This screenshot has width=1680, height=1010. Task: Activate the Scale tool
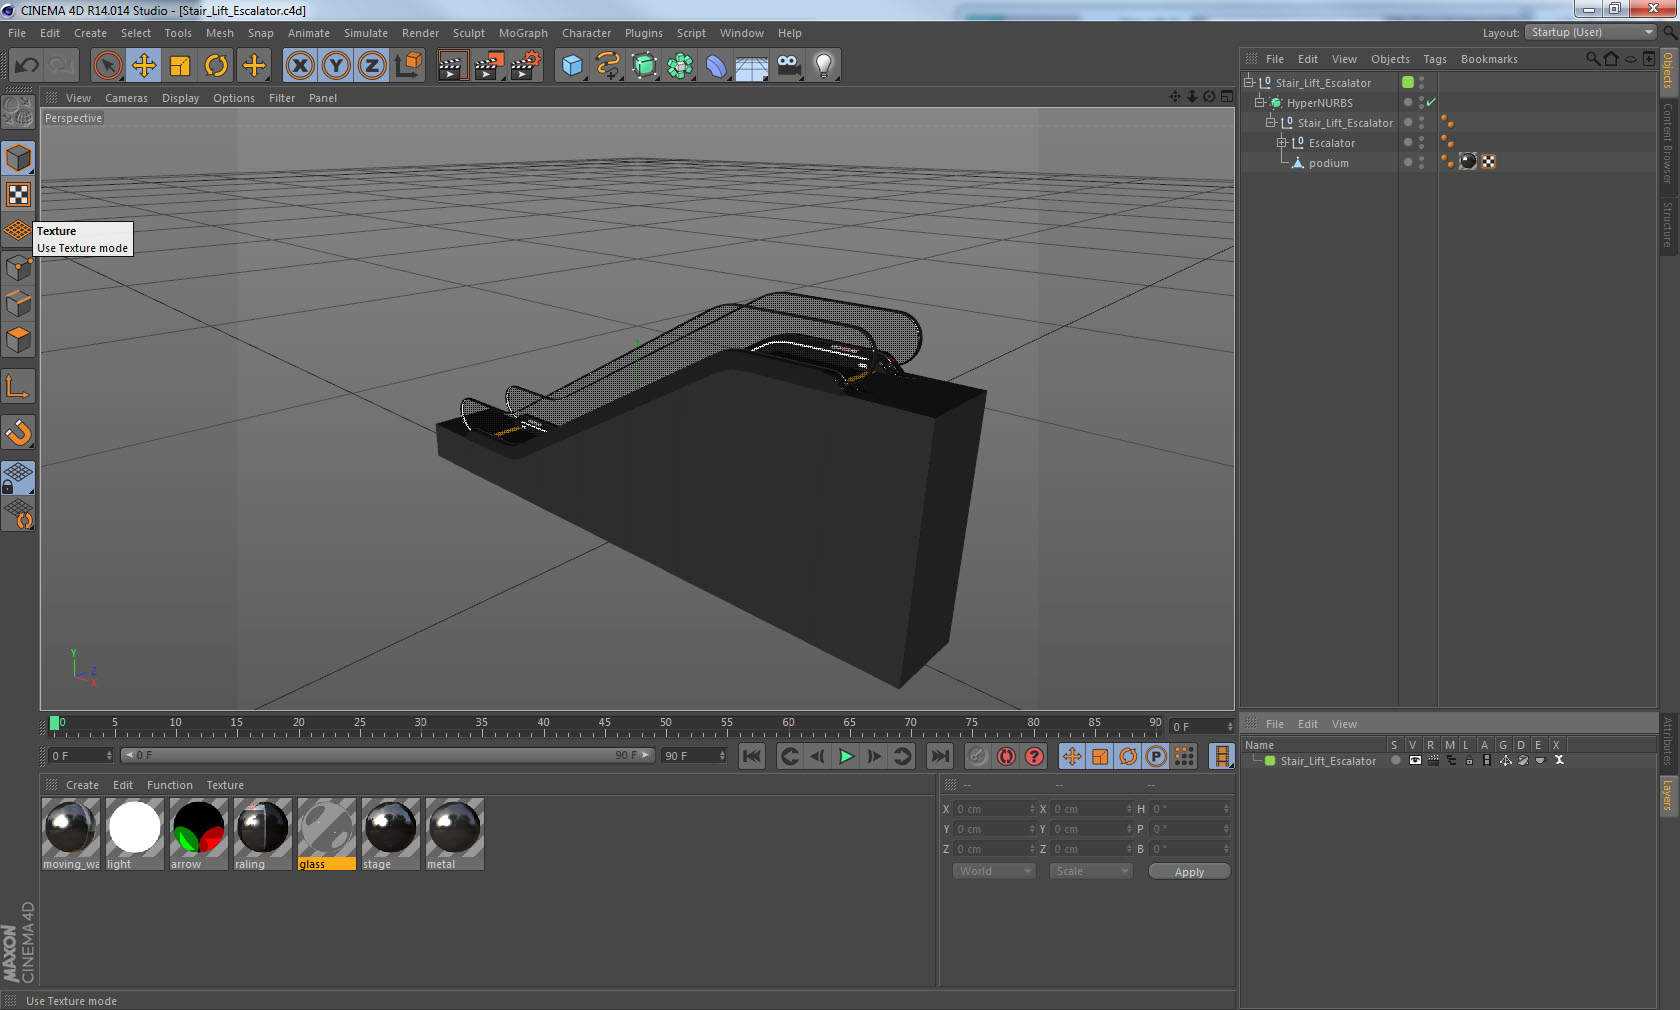(x=180, y=66)
